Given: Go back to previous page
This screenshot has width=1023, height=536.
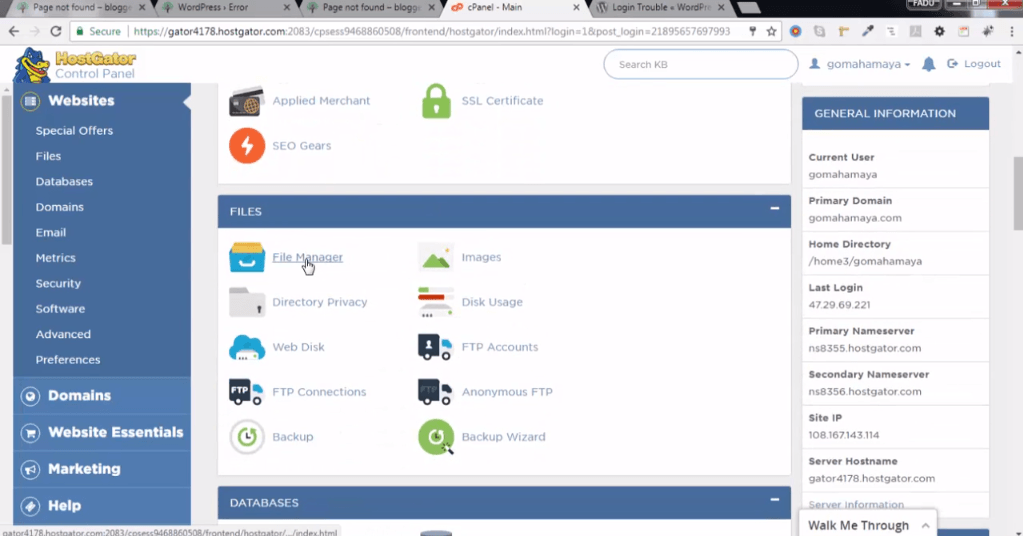Looking at the screenshot, I should (x=14, y=31).
